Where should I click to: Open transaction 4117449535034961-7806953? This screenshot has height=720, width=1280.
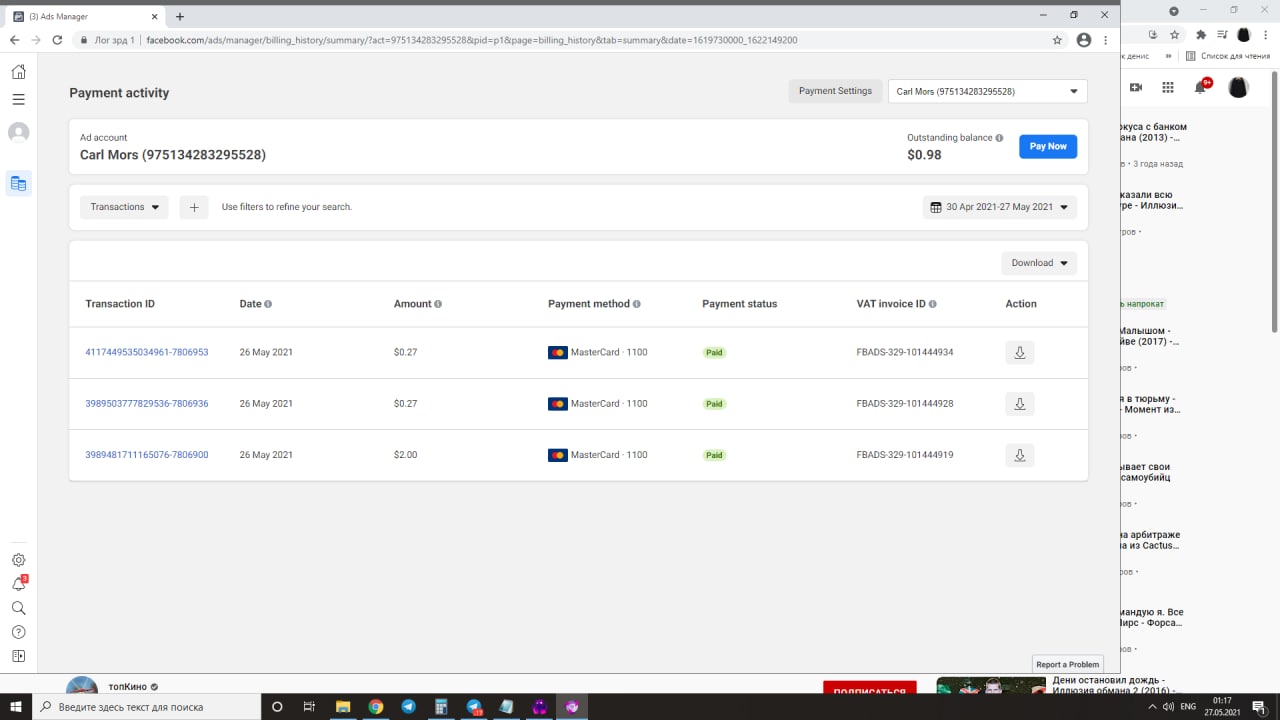tap(147, 352)
